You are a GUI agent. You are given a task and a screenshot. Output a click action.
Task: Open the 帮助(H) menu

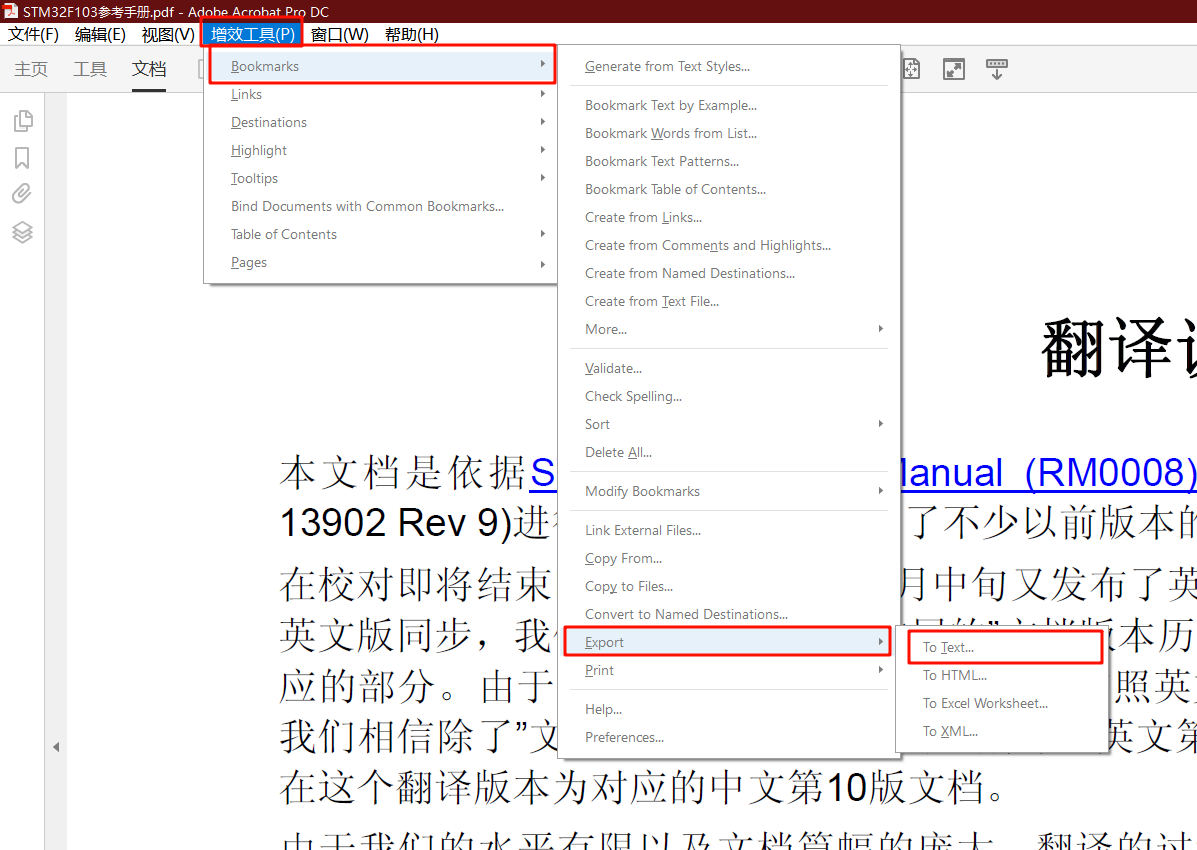click(411, 34)
